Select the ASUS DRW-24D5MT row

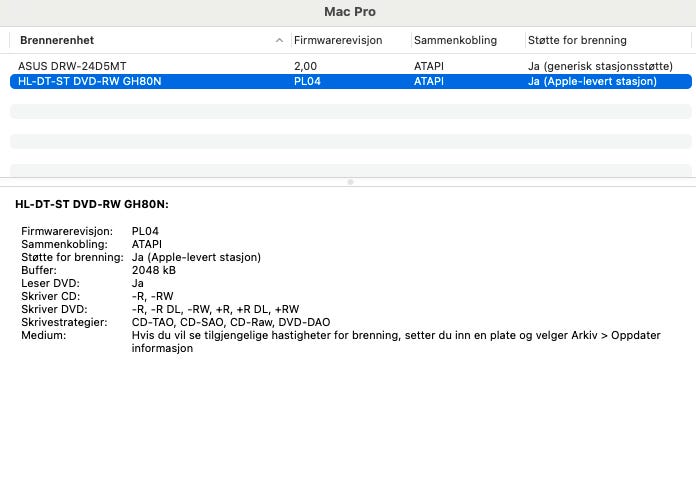[351, 66]
